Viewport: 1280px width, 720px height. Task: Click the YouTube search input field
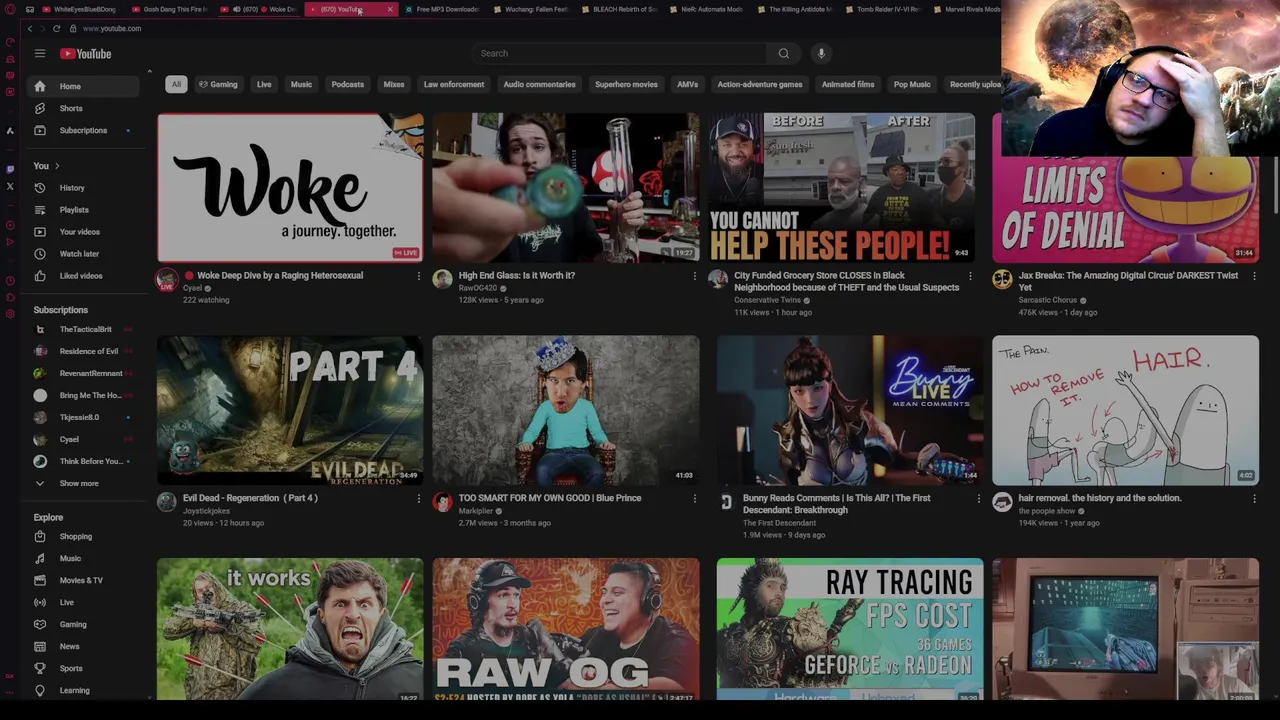pos(620,53)
